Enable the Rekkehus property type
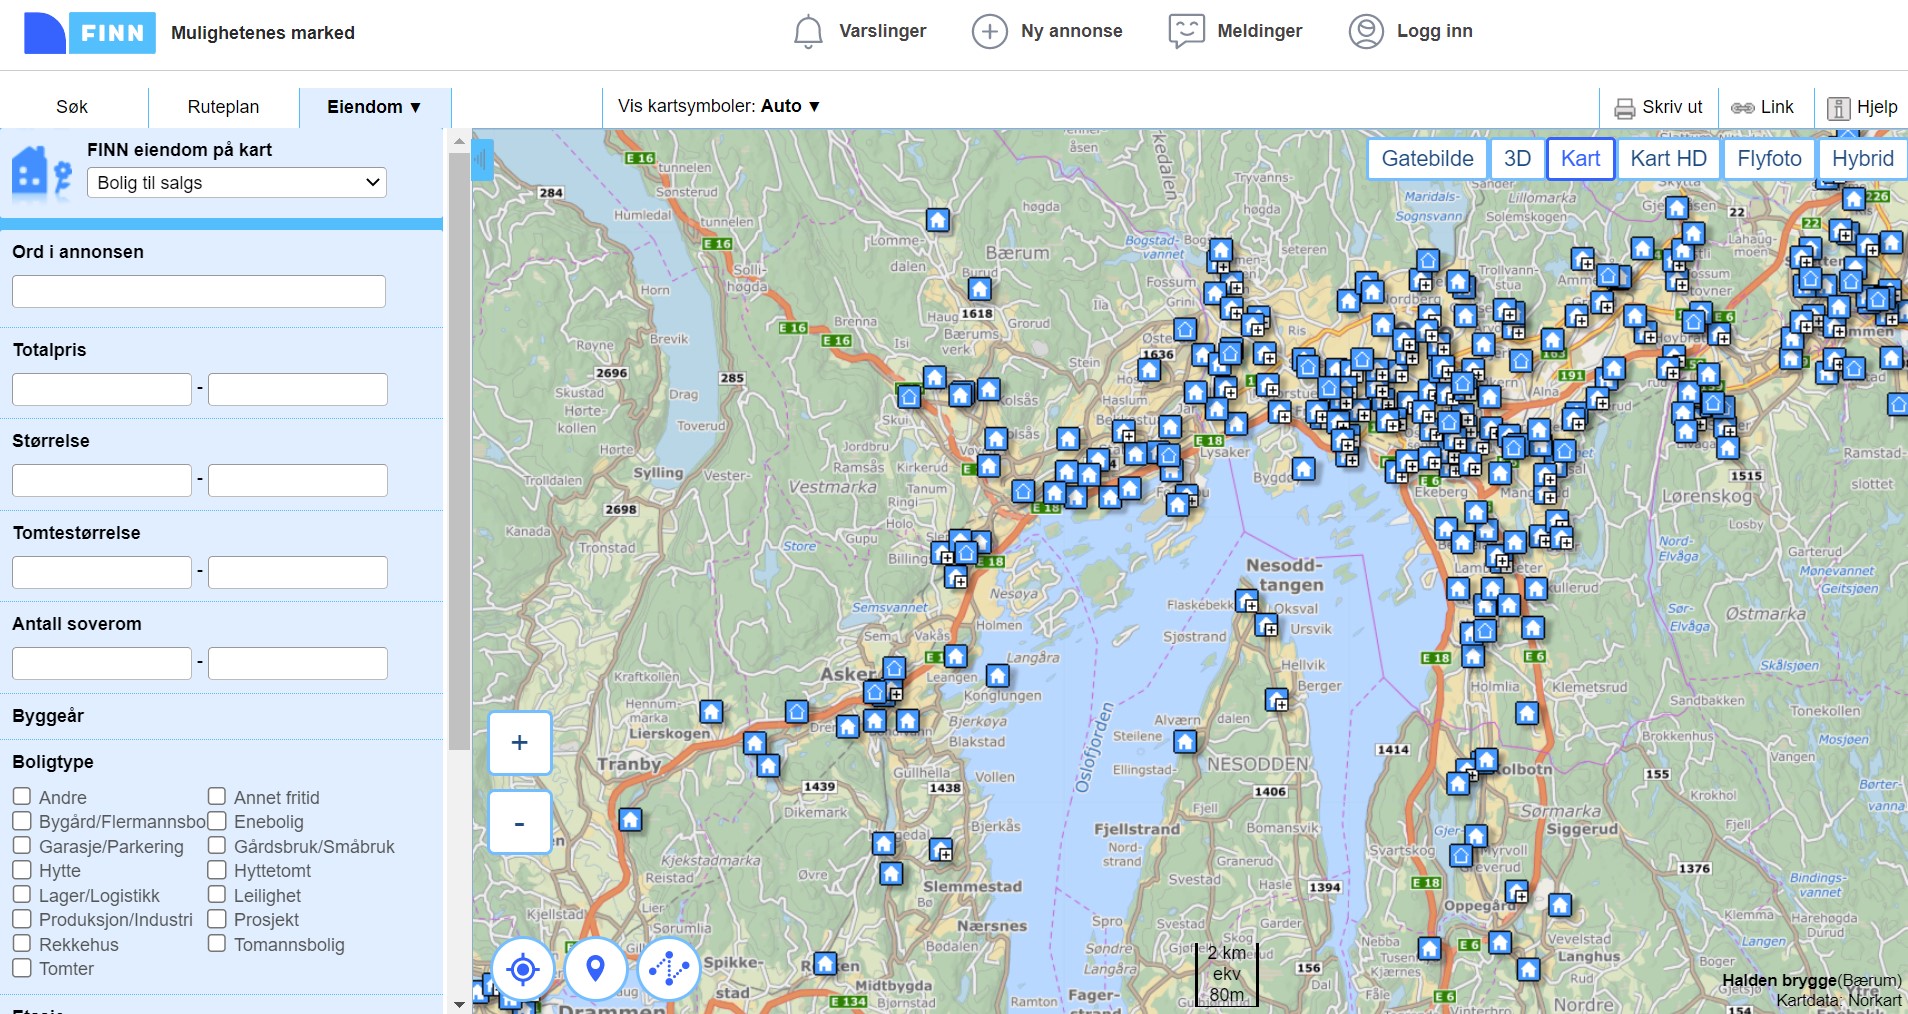 pyautogui.click(x=22, y=944)
